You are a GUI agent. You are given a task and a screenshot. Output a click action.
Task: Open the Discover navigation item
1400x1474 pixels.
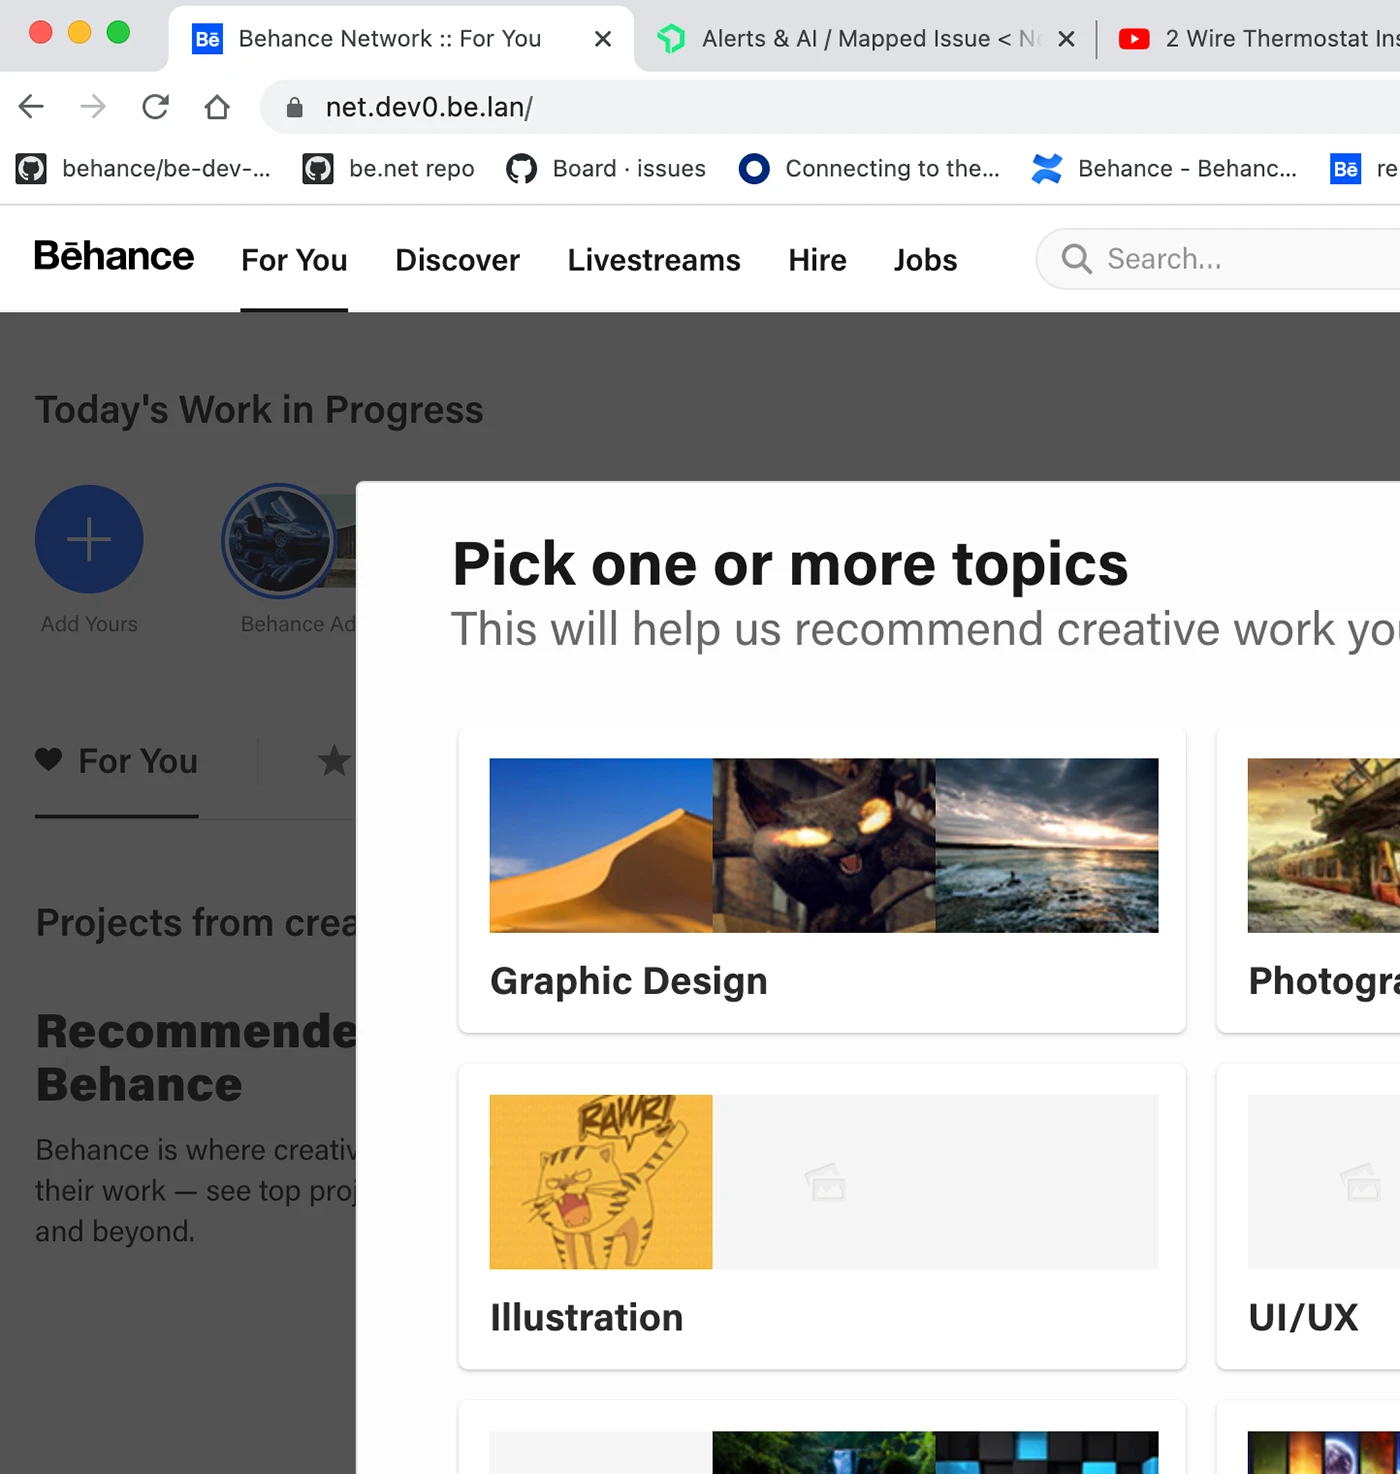coord(457,260)
